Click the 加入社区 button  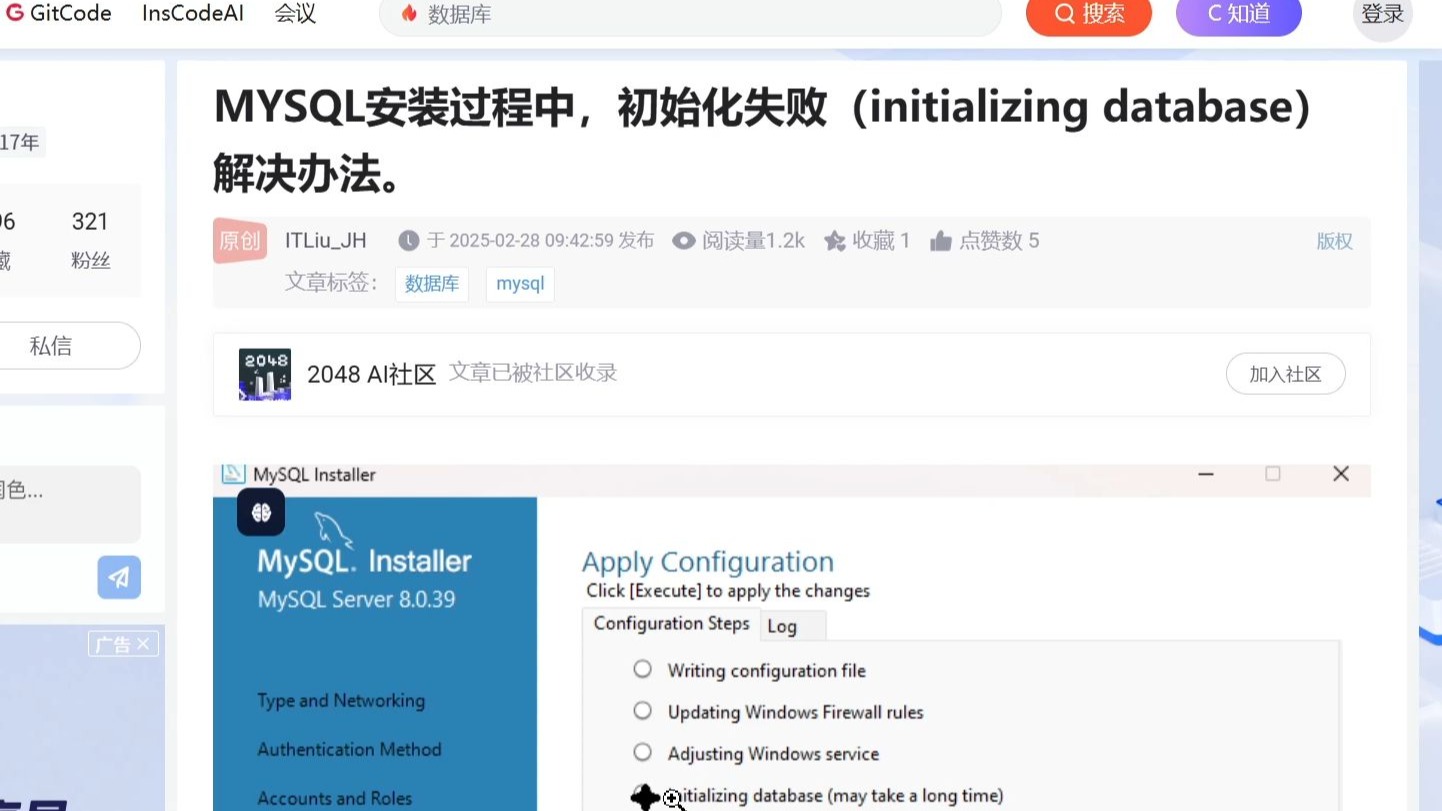click(1285, 374)
